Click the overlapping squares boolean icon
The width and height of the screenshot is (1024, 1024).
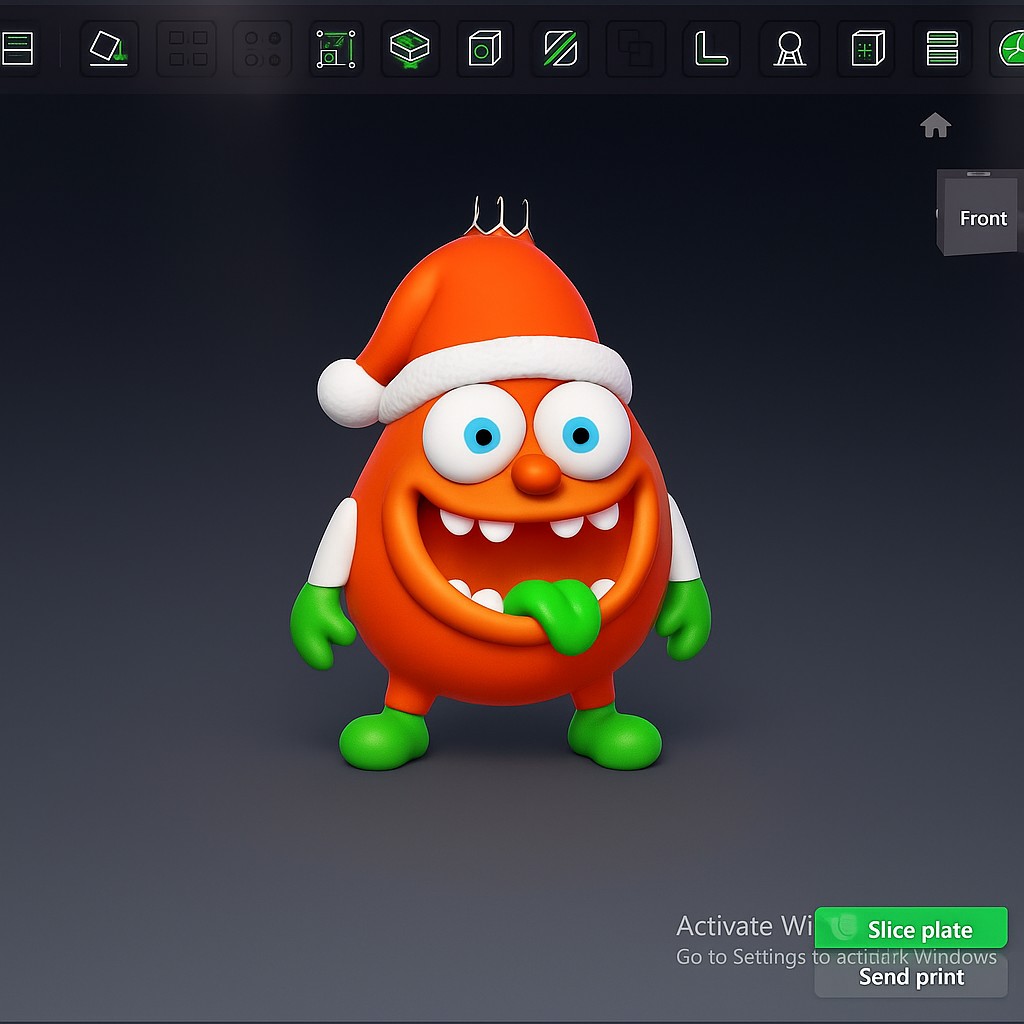pos(635,47)
